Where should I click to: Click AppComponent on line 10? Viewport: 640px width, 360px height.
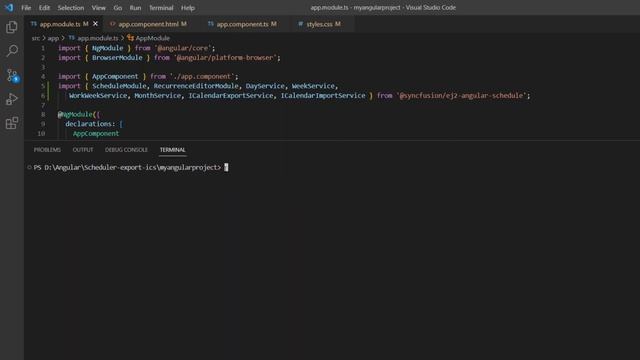(96, 133)
